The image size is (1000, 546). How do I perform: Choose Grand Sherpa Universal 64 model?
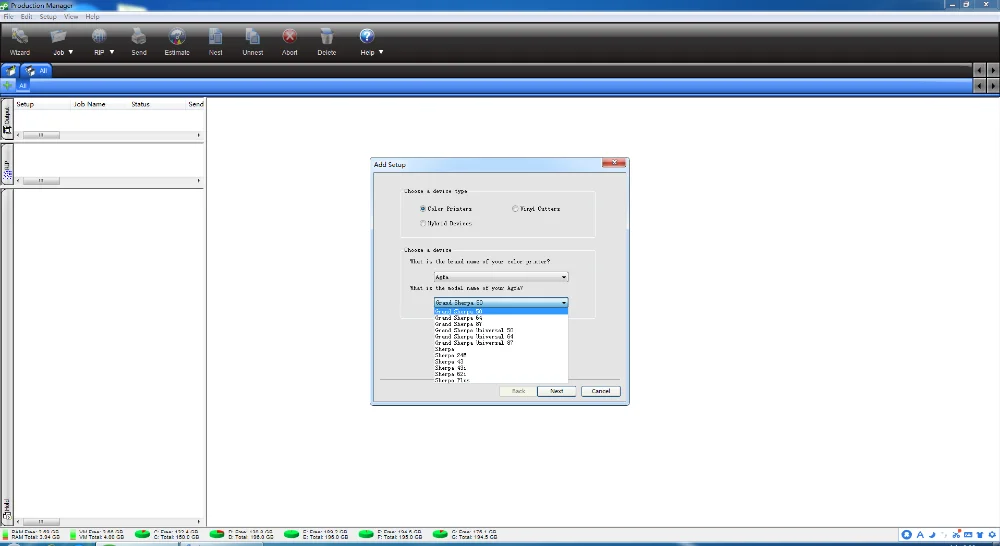click(501, 336)
